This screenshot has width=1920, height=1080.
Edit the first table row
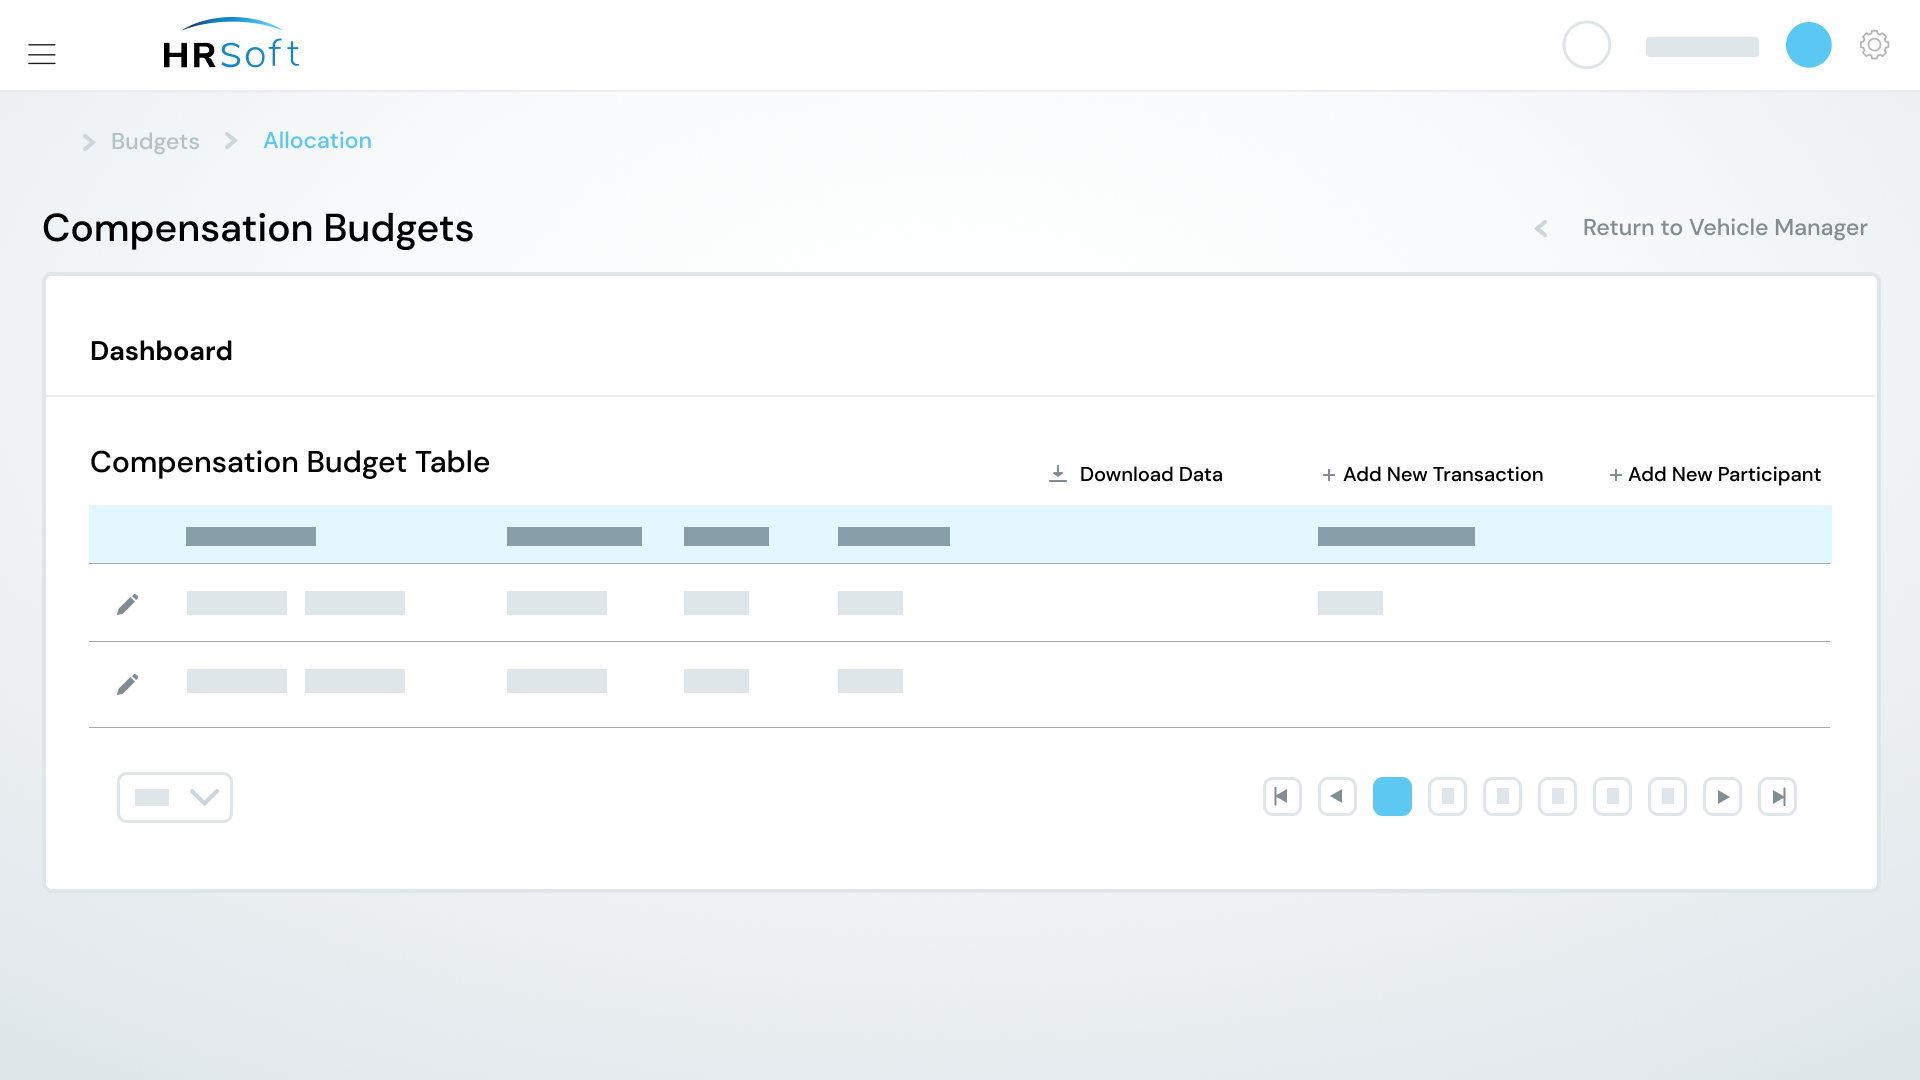(127, 604)
